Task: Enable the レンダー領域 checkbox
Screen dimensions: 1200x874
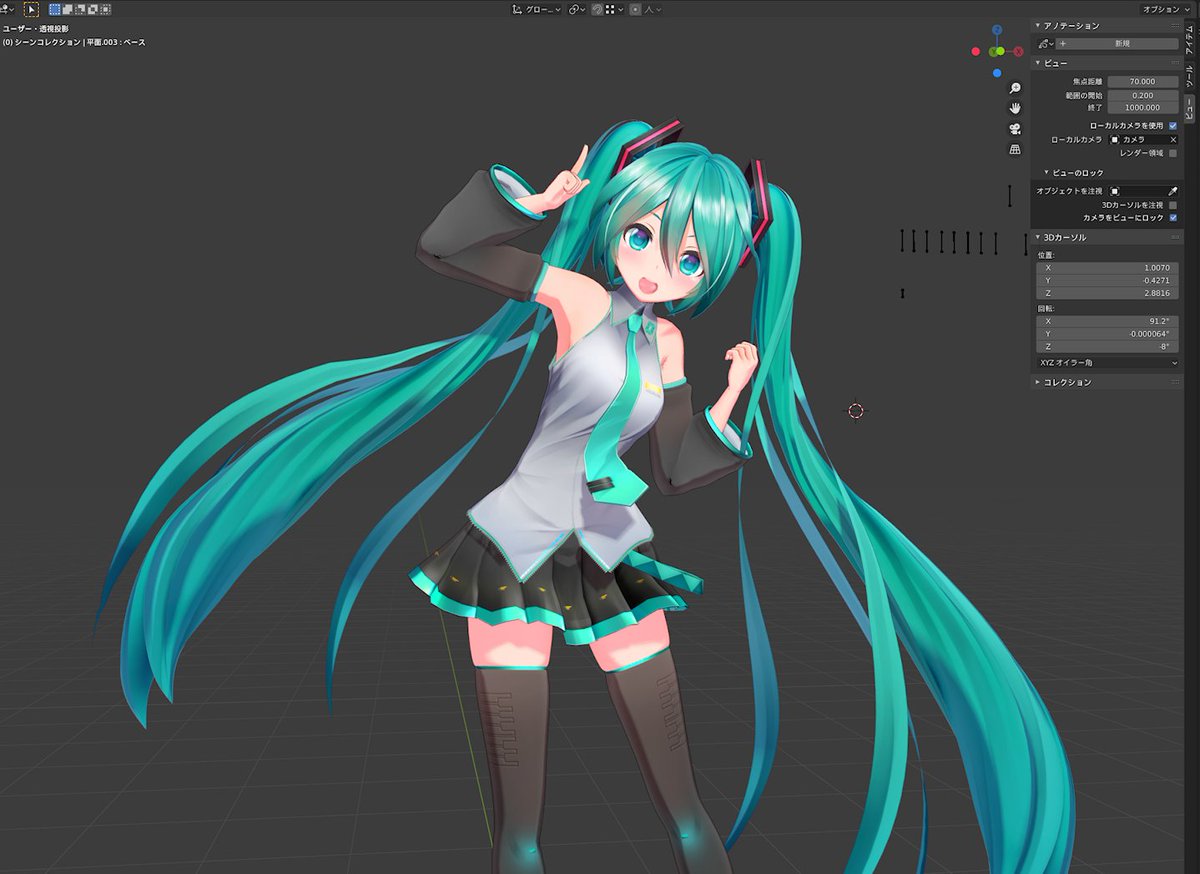Action: pos(1172,153)
